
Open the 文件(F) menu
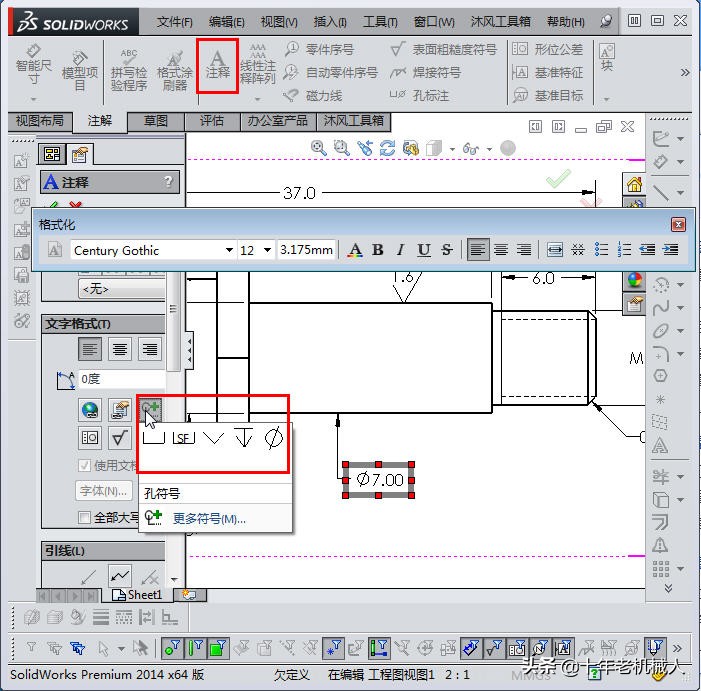[174, 22]
